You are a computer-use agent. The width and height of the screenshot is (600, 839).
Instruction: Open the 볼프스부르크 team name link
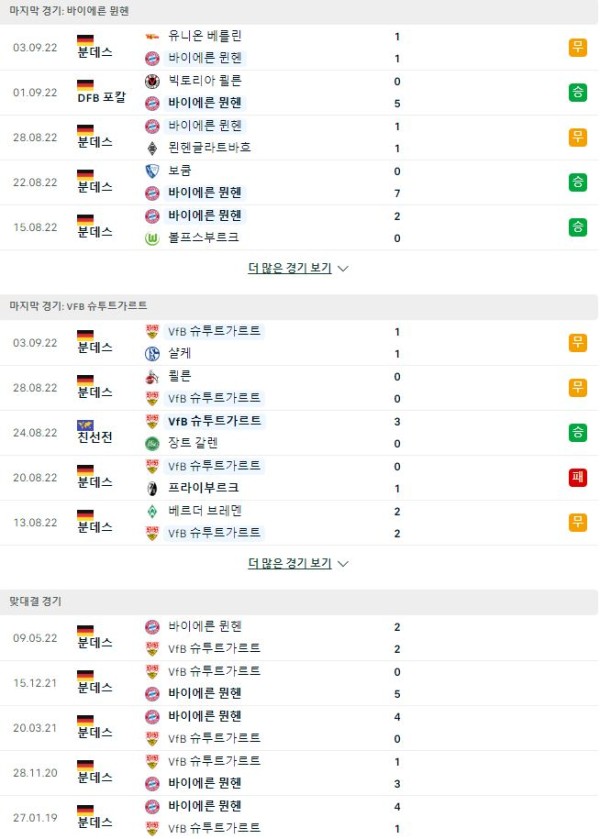[203, 238]
